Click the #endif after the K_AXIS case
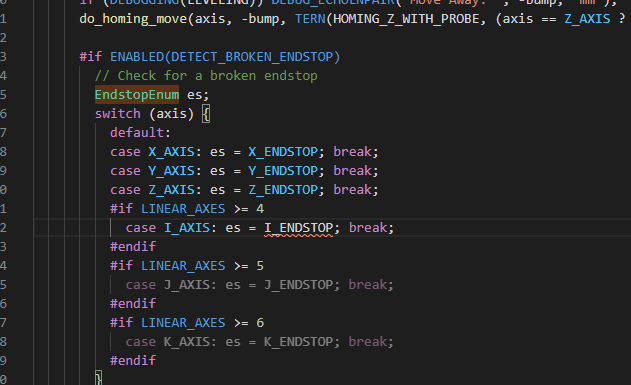This screenshot has height=385, width=631. (x=133, y=360)
